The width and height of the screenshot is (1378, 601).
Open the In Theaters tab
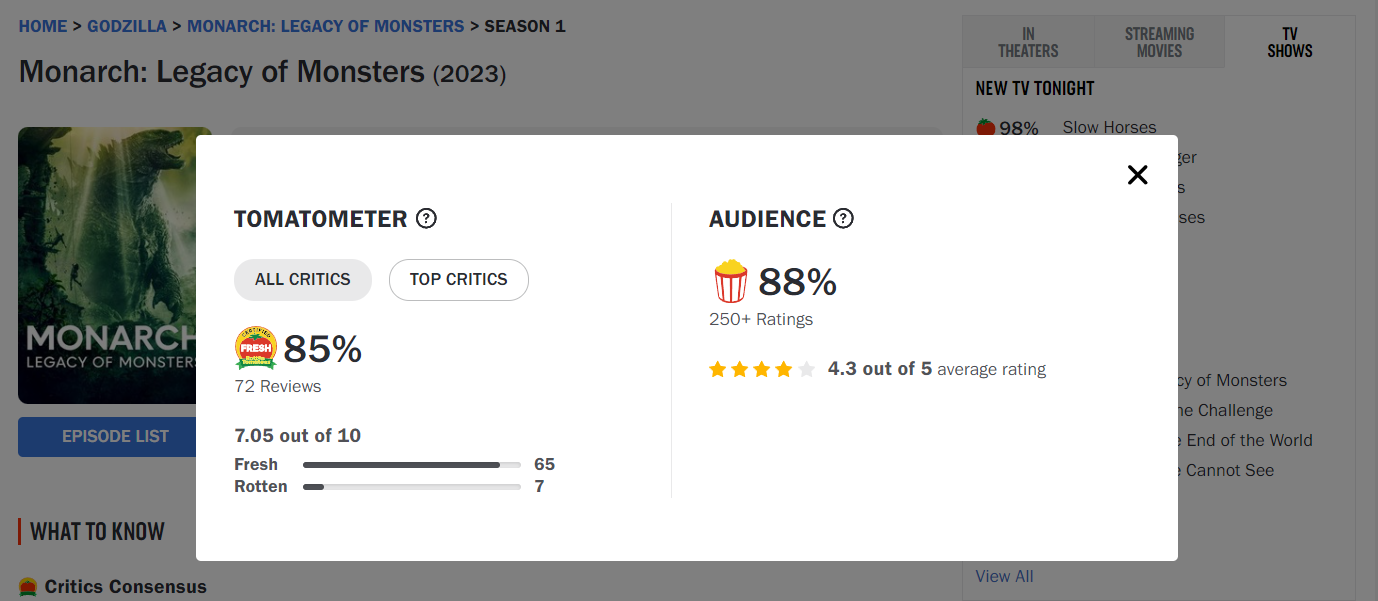click(x=1028, y=42)
